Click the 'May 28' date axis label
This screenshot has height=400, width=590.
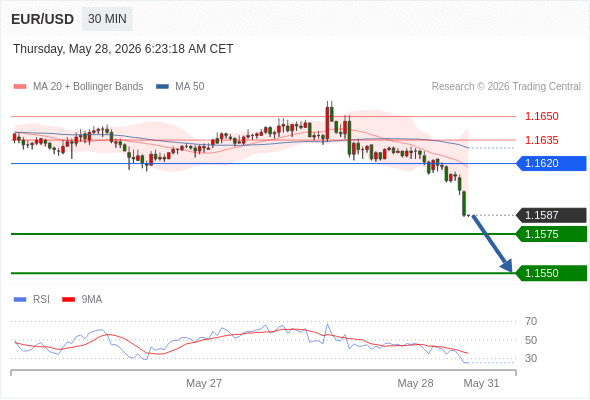415,383
